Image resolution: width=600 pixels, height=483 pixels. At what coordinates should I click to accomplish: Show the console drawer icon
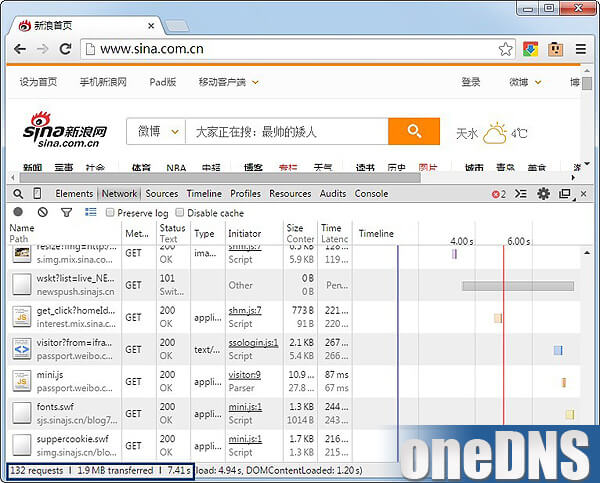[520, 194]
